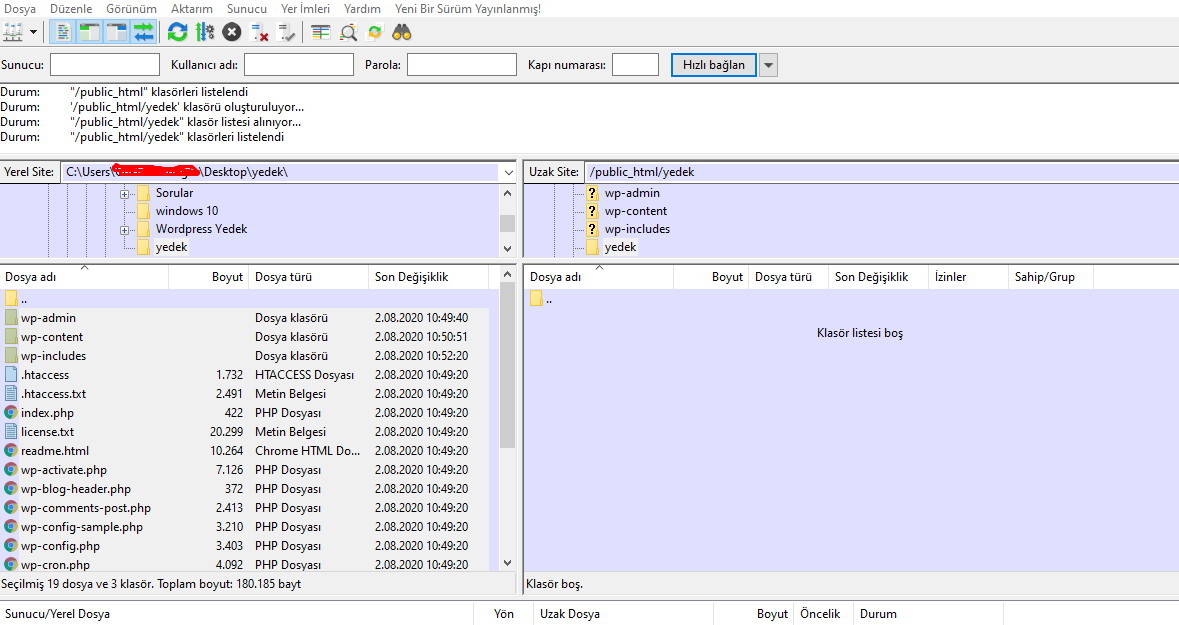
Task: Open the Sunucu menu
Action: coord(247,9)
